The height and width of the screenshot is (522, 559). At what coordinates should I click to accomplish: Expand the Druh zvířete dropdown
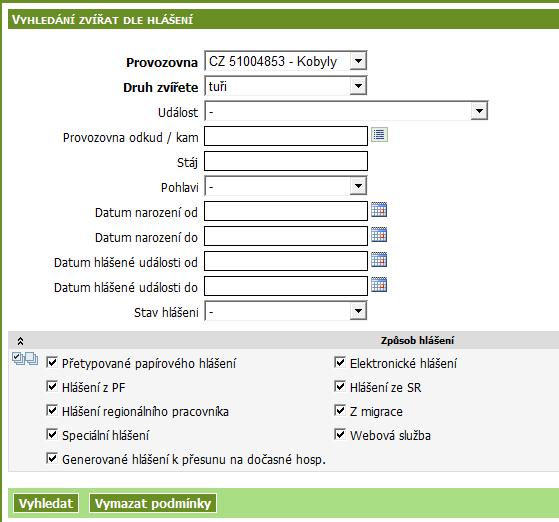358,86
